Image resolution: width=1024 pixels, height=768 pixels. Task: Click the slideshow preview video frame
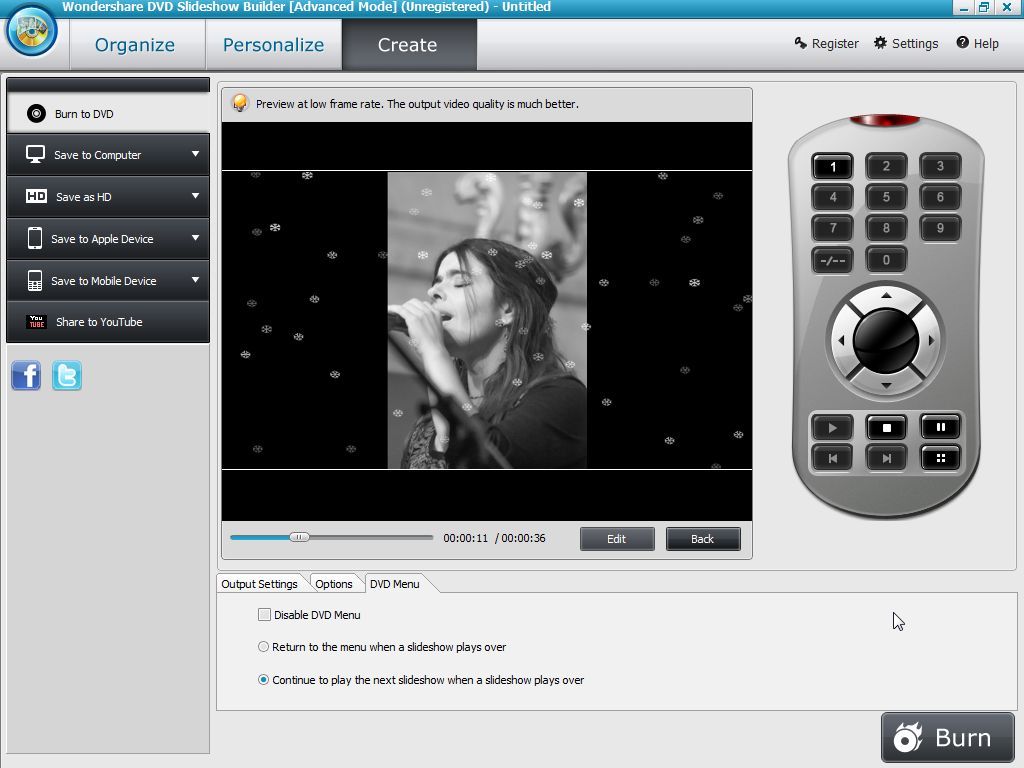click(487, 321)
